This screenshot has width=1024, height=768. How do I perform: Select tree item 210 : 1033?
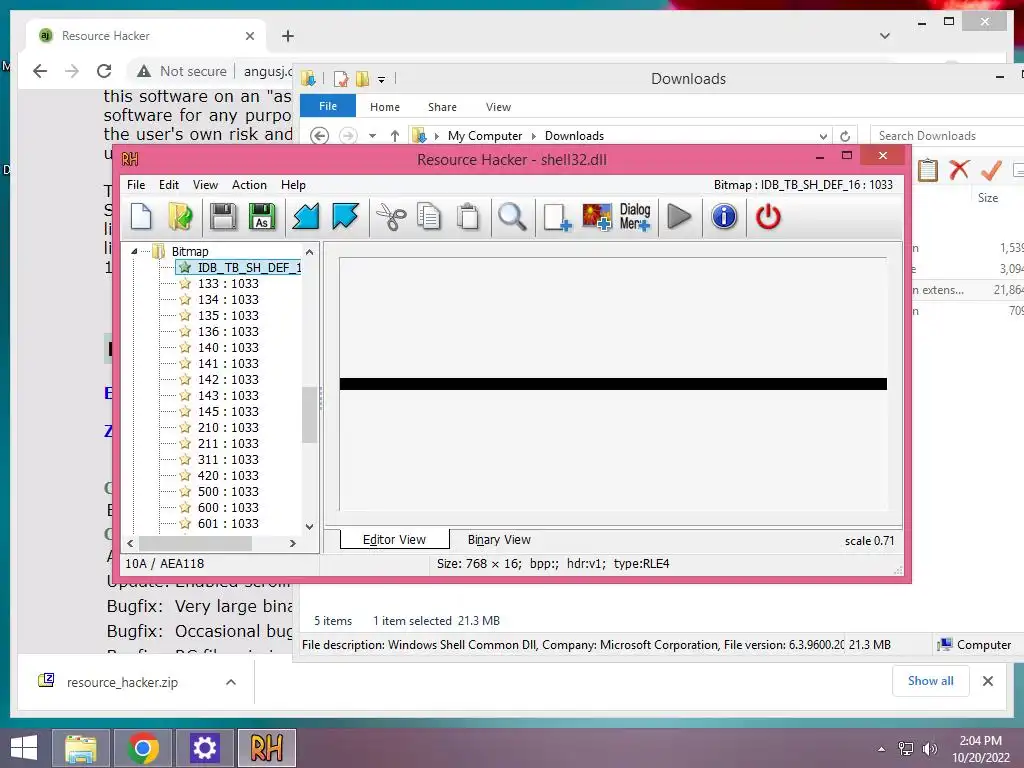pos(228,427)
